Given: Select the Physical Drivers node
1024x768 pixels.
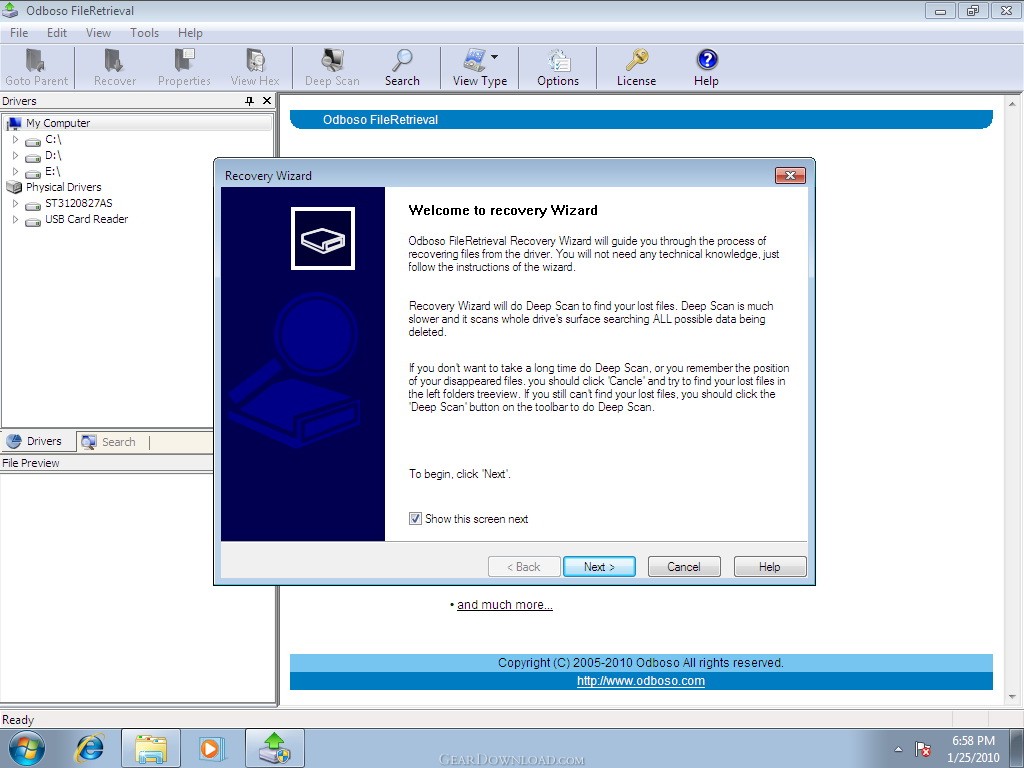Looking at the screenshot, I should 63,187.
